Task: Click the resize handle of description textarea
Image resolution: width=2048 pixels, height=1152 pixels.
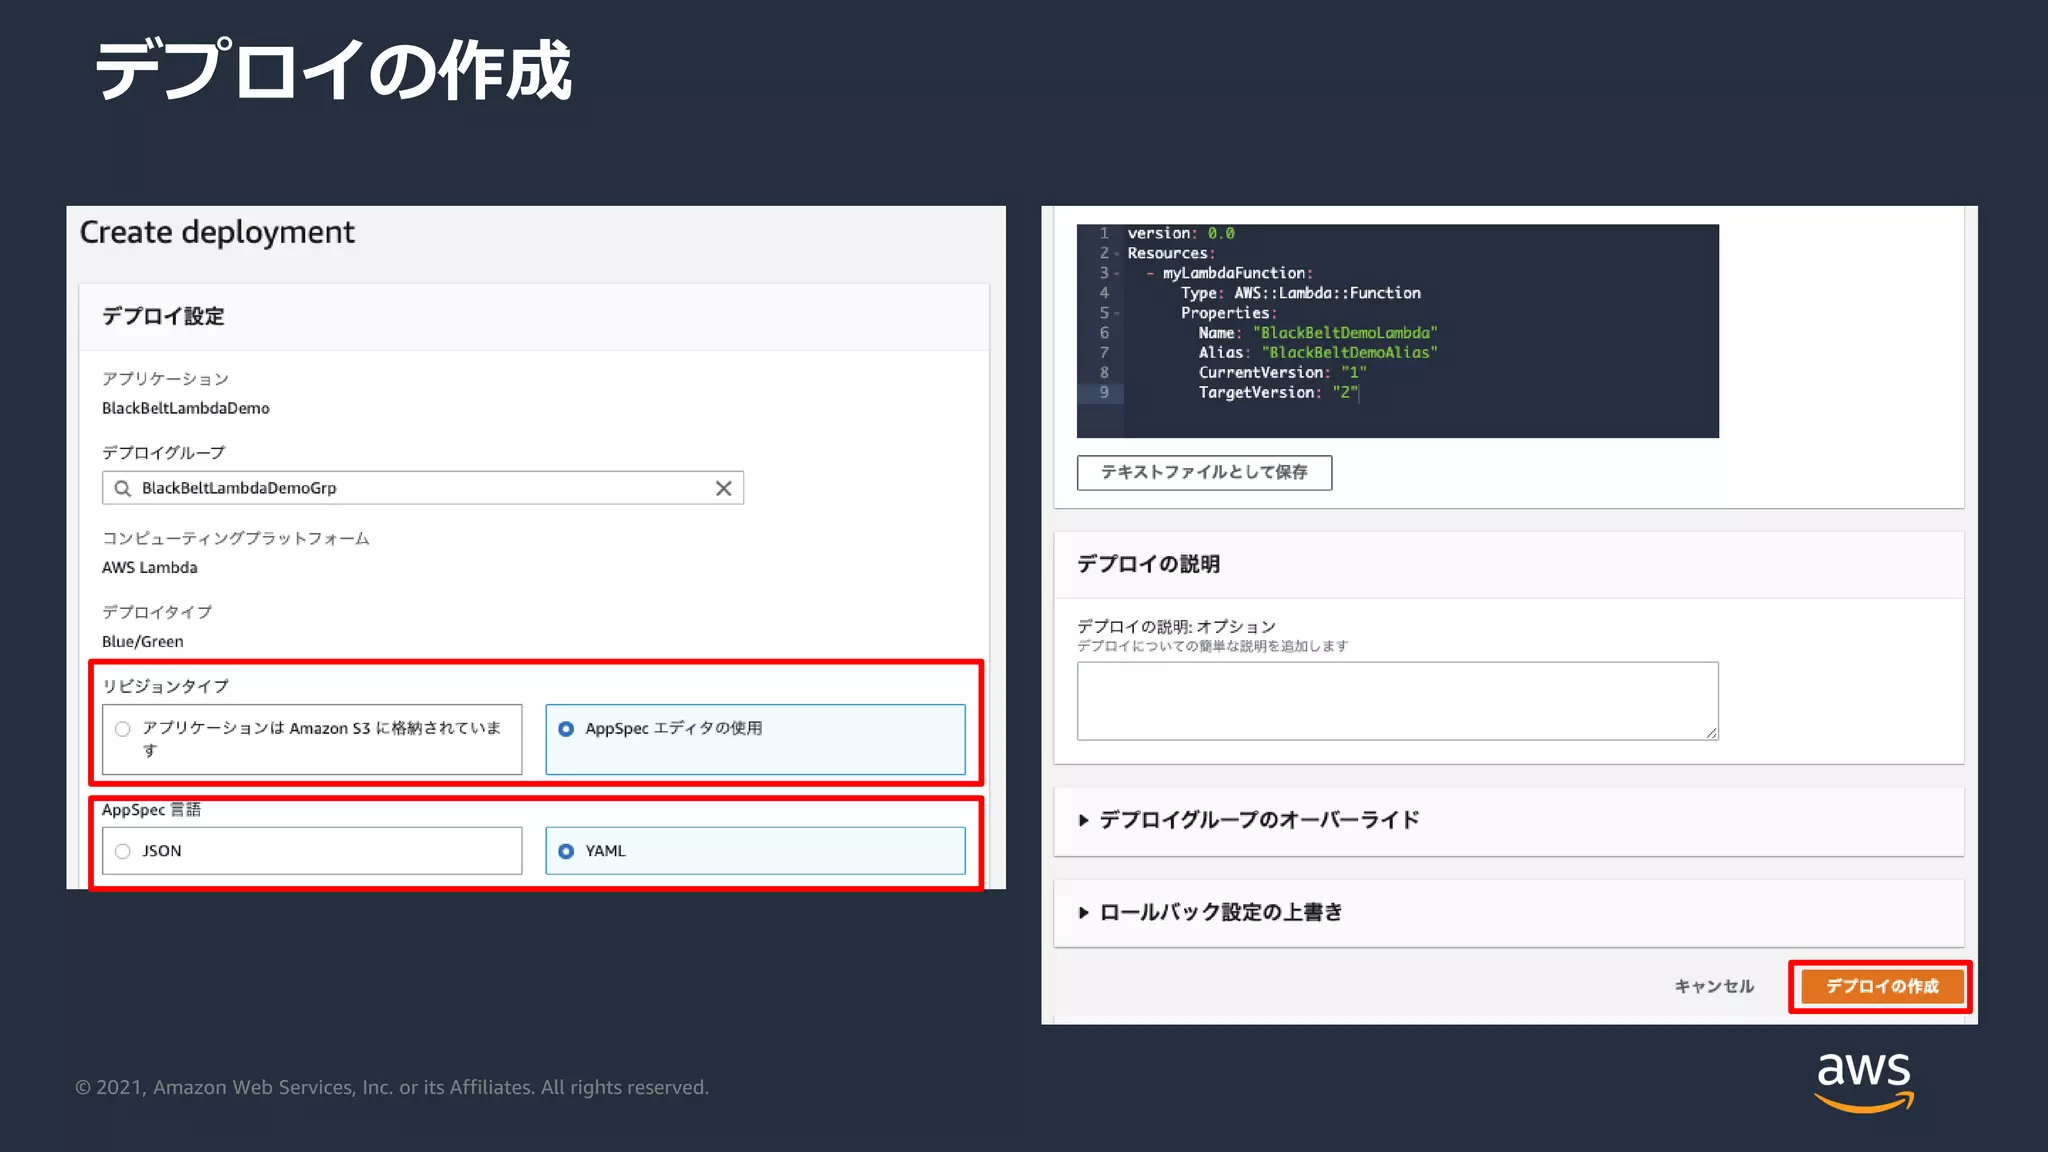Action: [x=1711, y=733]
